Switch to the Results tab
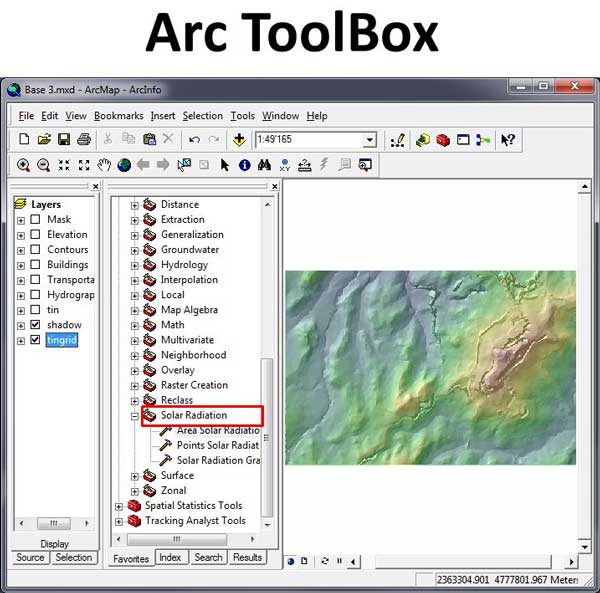 tap(247, 557)
